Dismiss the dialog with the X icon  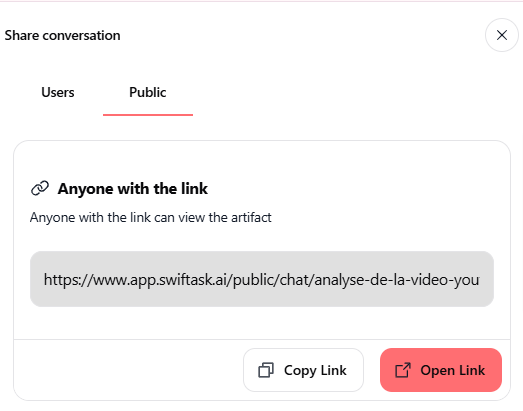[502, 35]
